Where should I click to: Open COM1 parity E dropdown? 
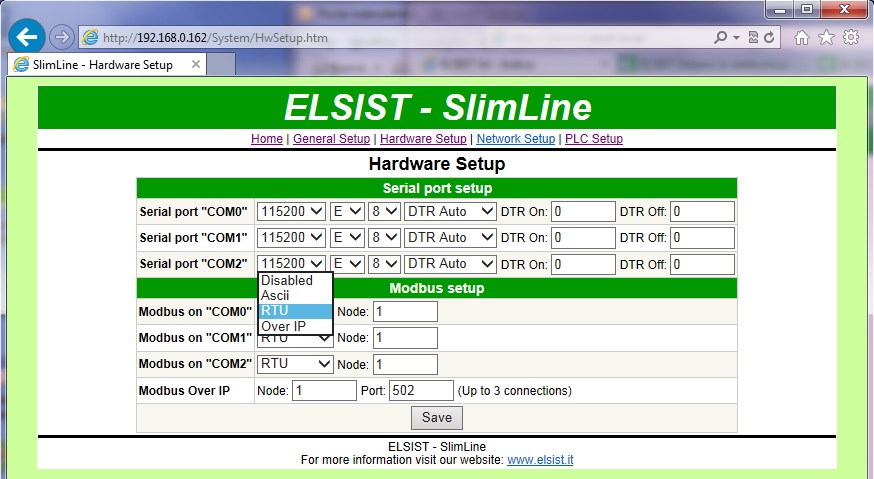tap(347, 238)
